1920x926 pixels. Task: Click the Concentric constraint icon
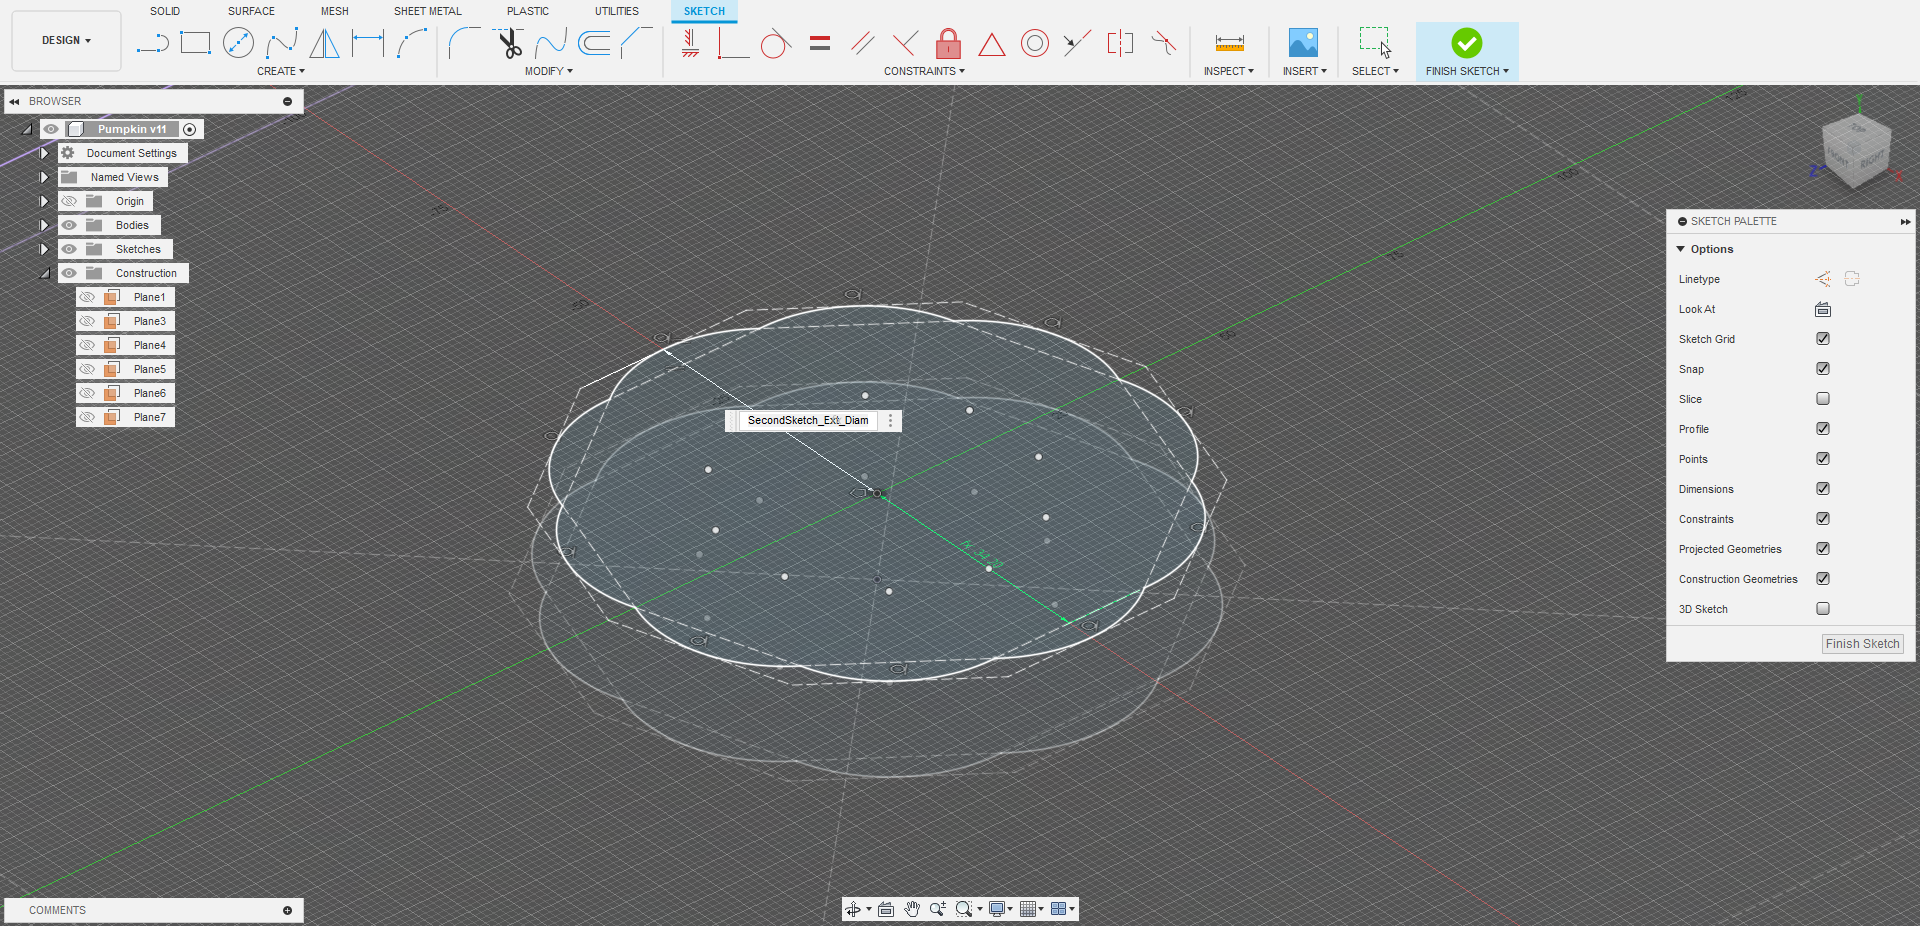(1035, 43)
